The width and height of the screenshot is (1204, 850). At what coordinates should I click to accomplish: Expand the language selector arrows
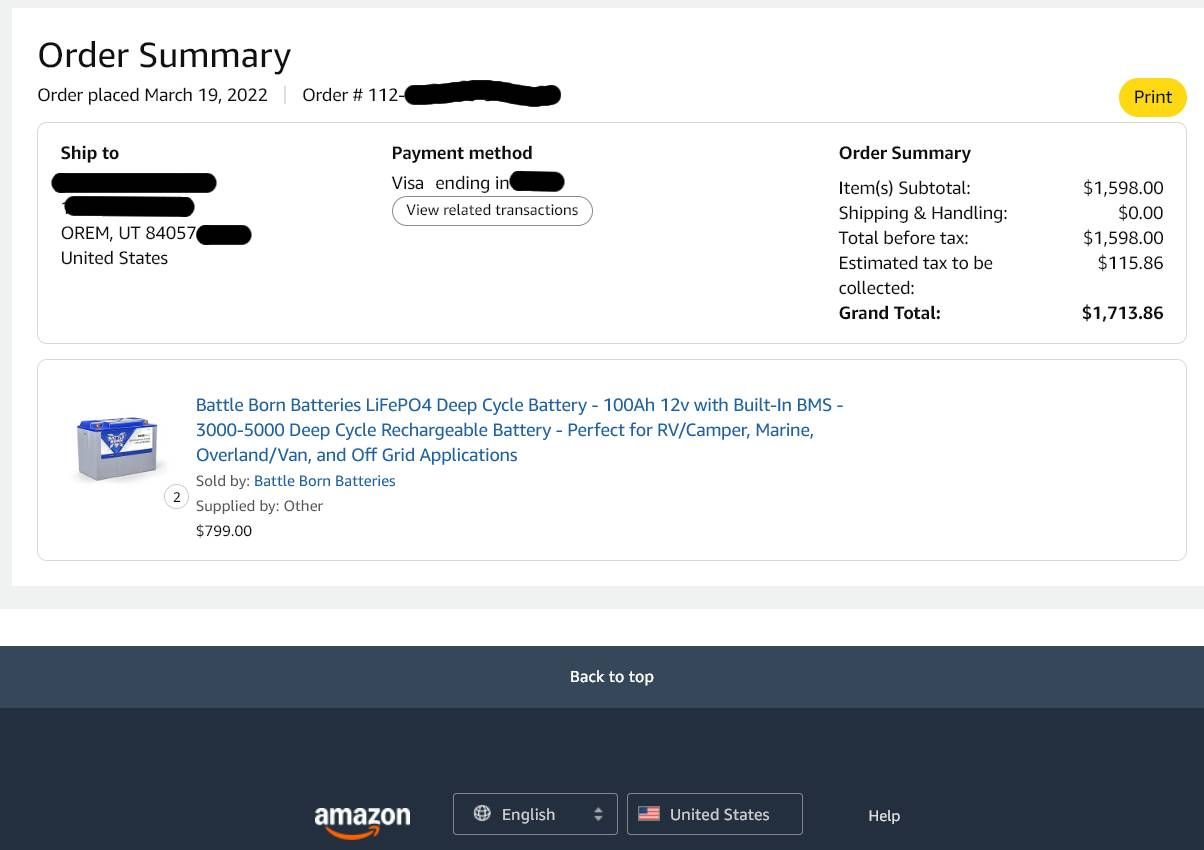(598, 814)
